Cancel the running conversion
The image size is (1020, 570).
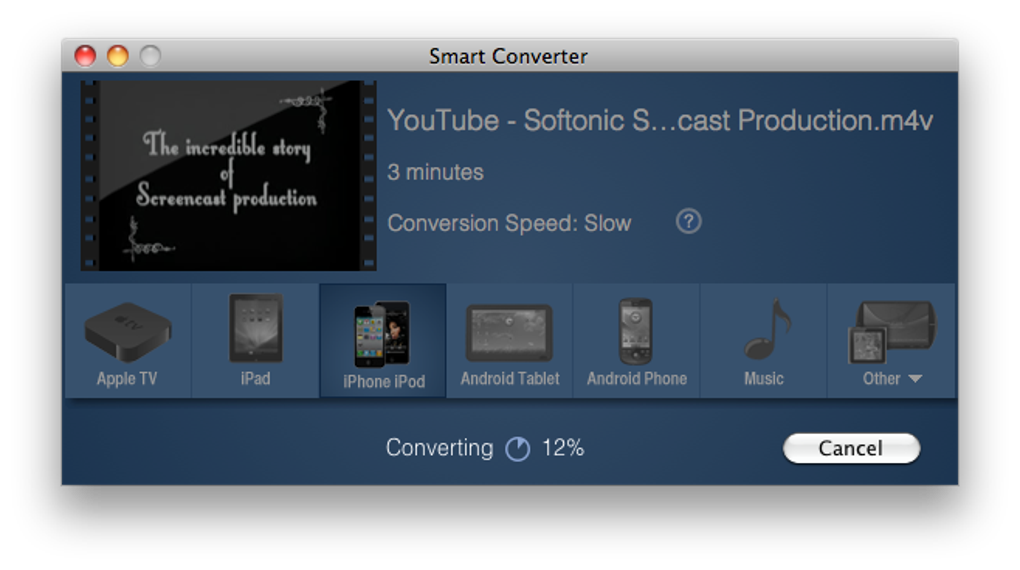tap(851, 448)
